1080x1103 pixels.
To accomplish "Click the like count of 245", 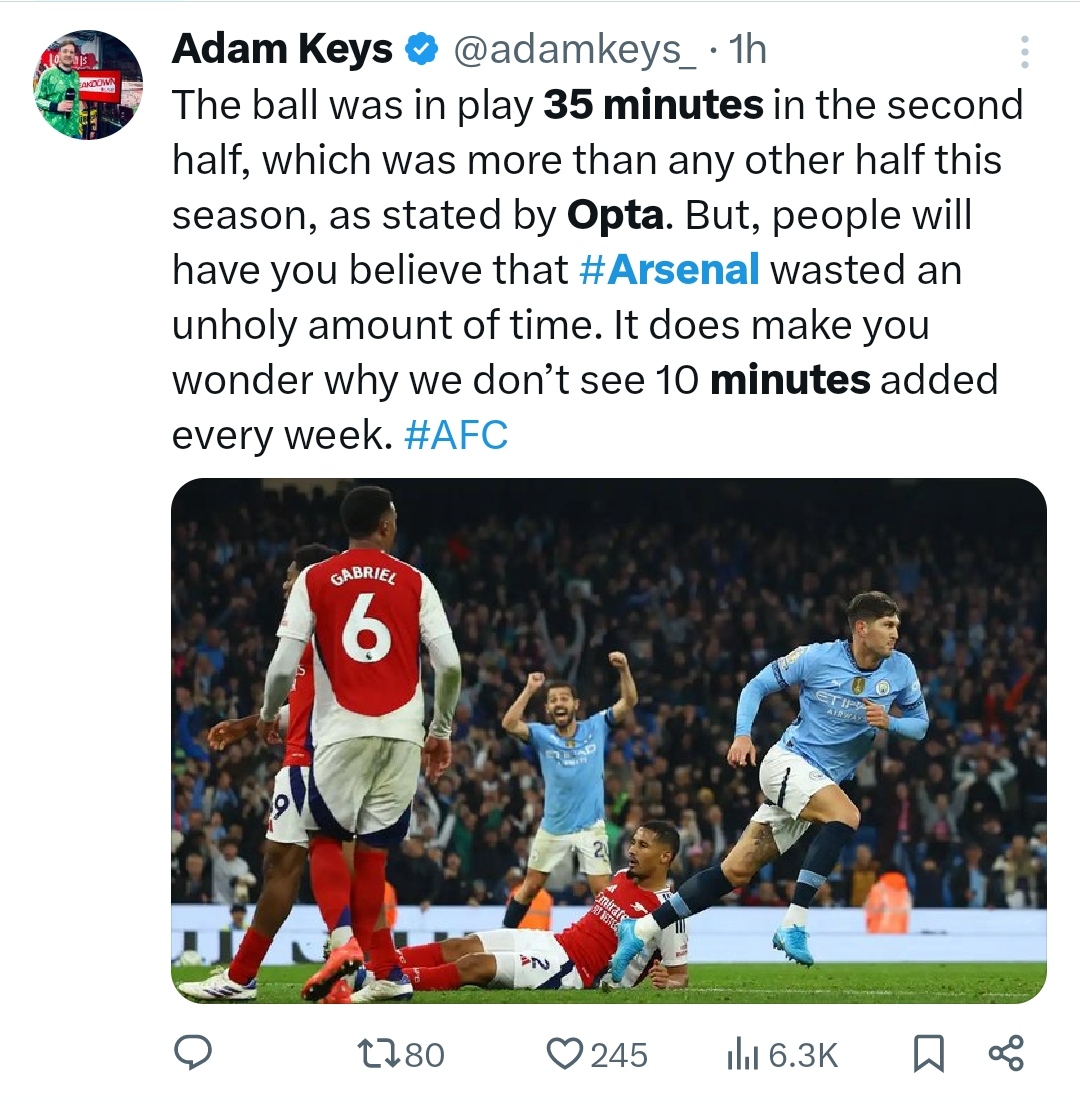I will (617, 1054).
